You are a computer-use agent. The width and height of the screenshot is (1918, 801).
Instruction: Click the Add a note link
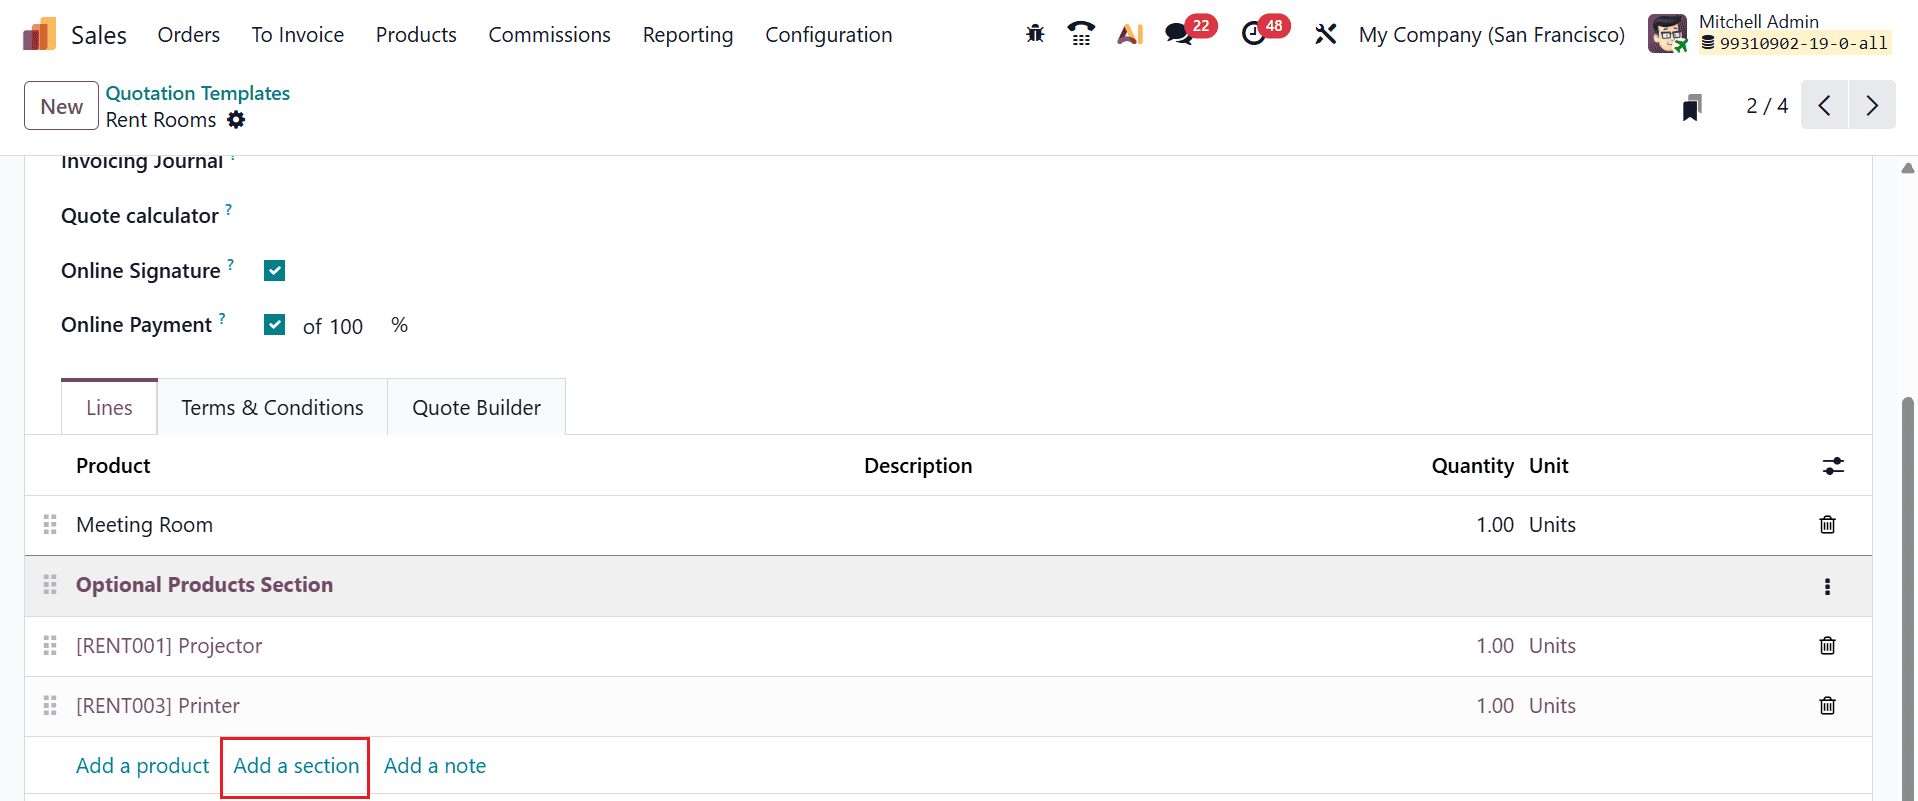[435, 765]
